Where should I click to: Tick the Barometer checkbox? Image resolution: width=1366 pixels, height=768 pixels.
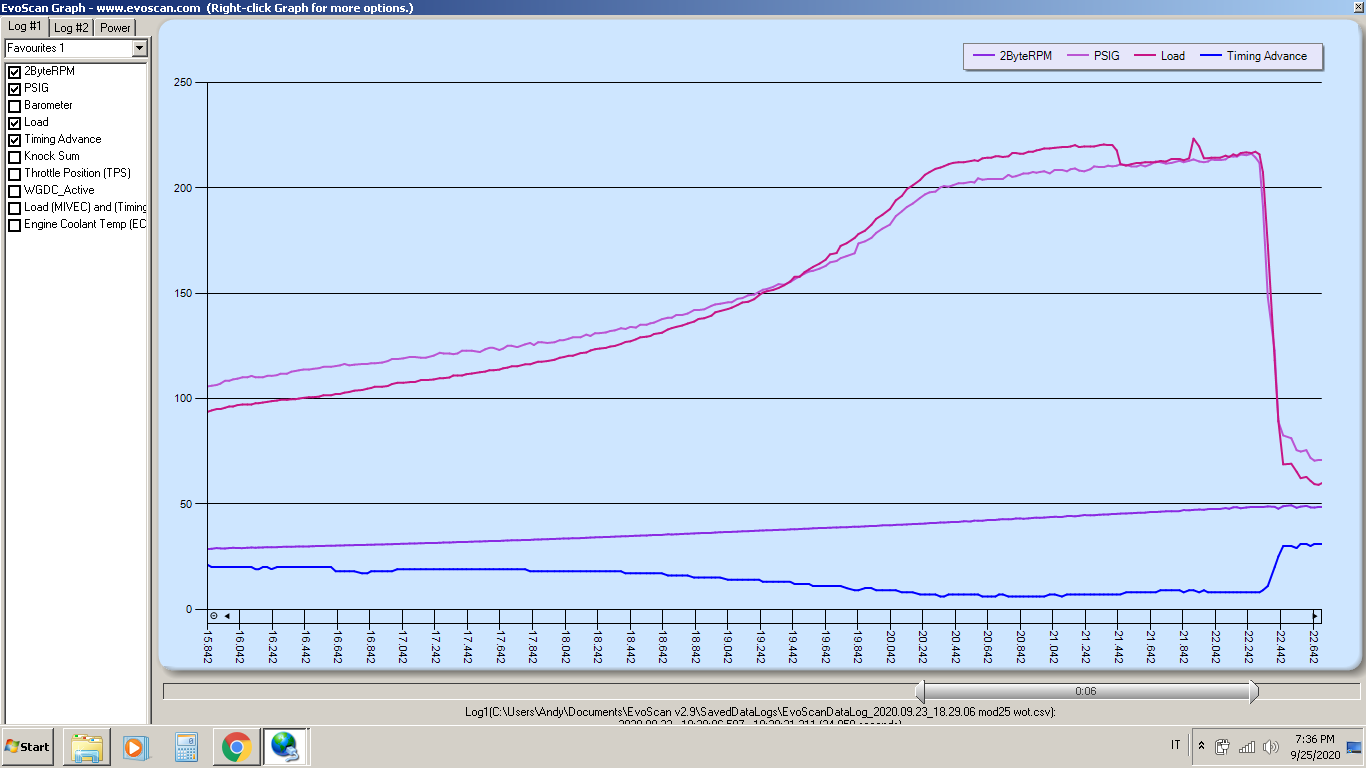point(15,106)
